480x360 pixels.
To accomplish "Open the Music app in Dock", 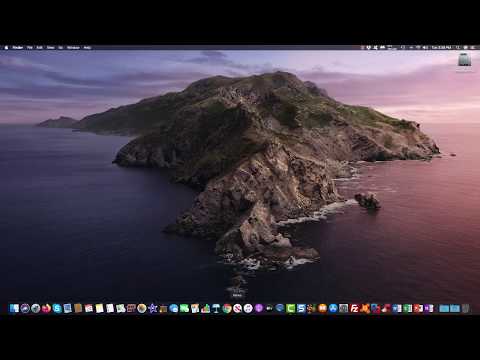I will coord(248,308).
